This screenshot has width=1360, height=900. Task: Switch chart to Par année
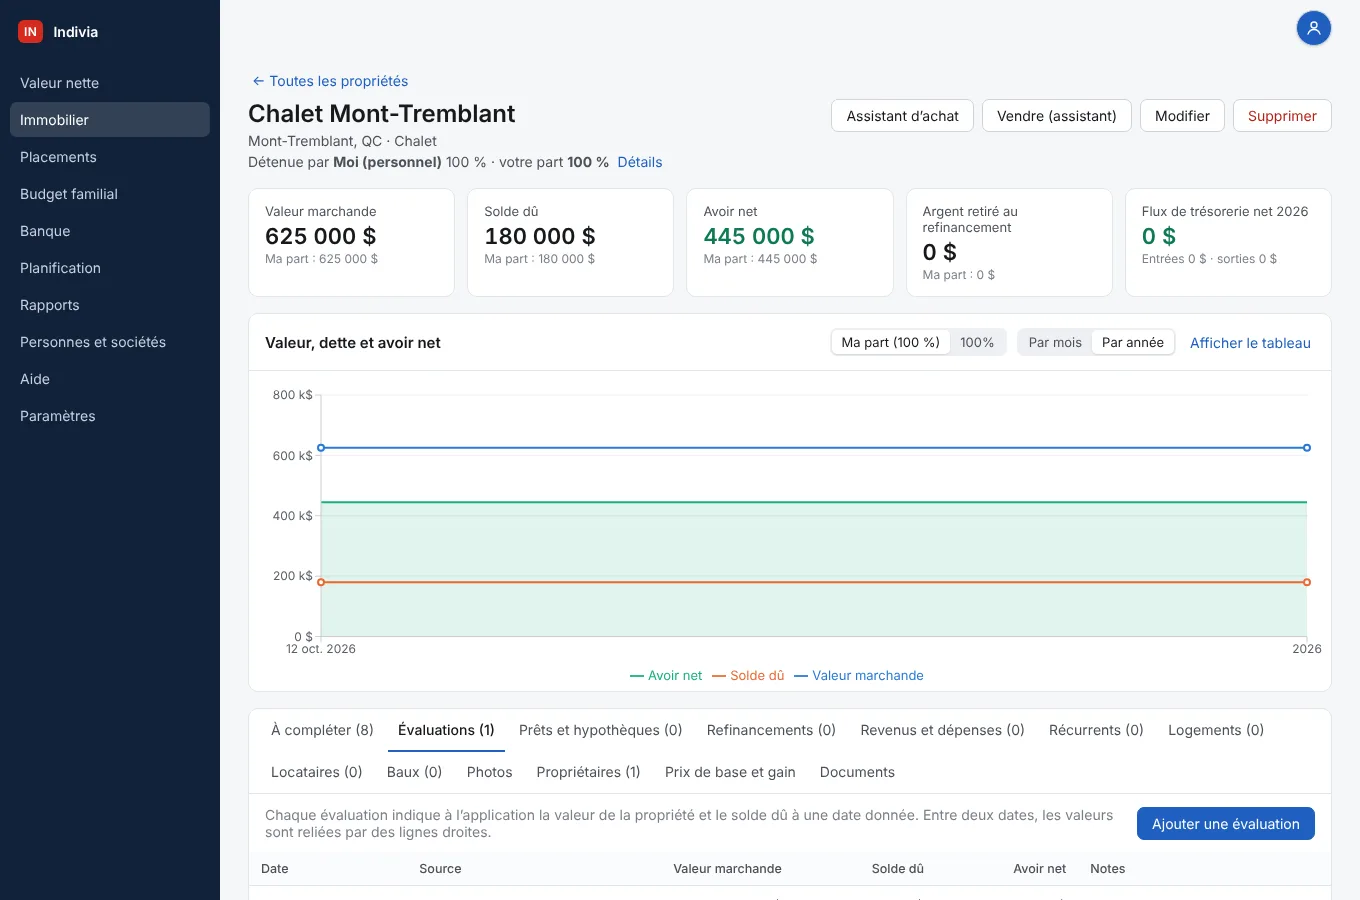tap(1133, 342)
